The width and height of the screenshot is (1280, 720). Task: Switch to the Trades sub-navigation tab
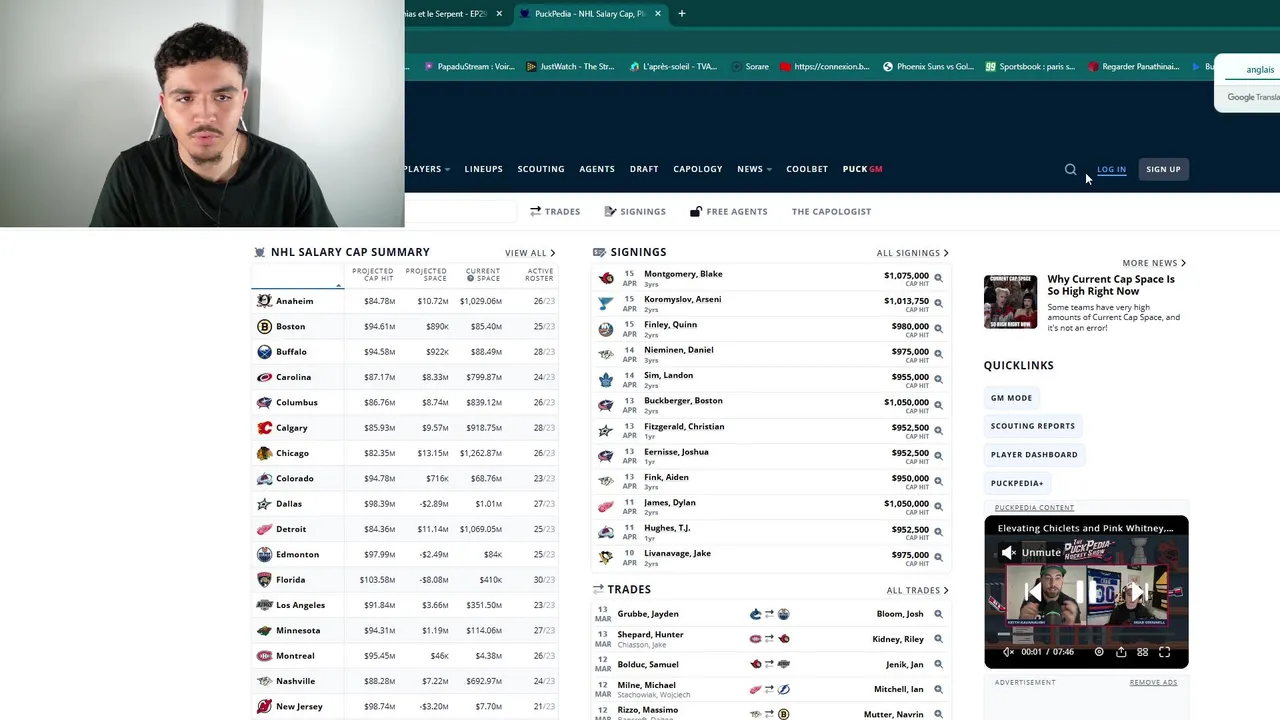(x=555, y=211)
